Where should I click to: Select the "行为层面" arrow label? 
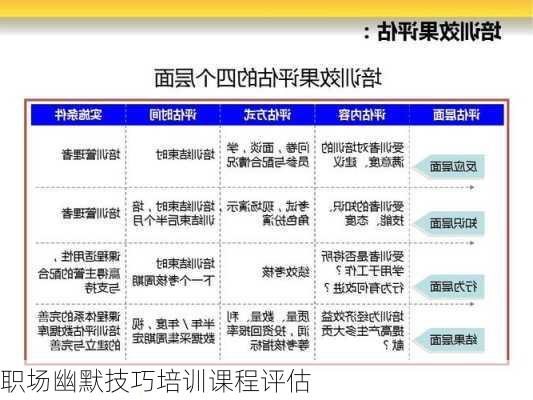[x=449, y=287]
